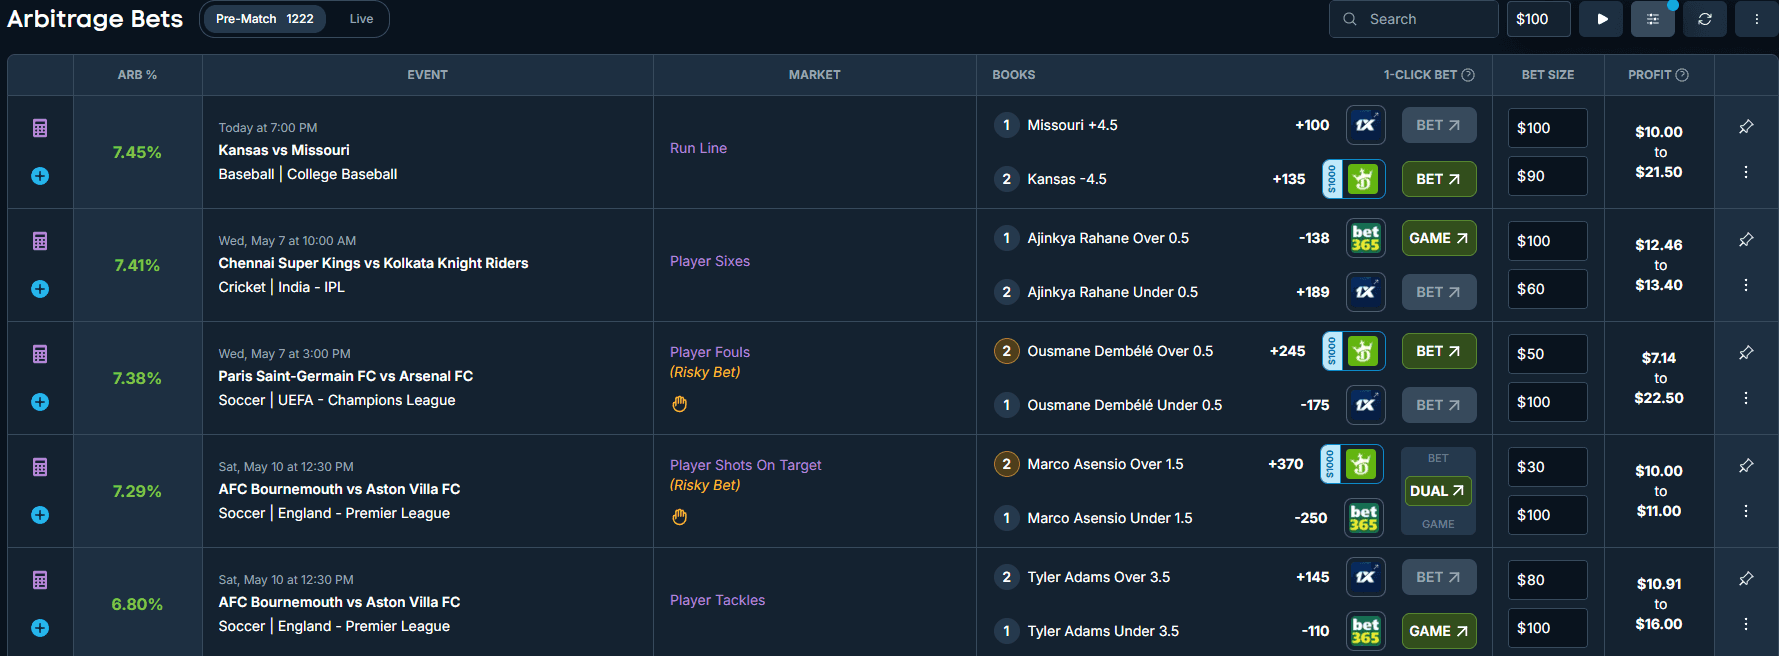Open calculator for Player Tackles row
The width and height of the screenshot is (1779, 656).
click(x=40, y=580)
